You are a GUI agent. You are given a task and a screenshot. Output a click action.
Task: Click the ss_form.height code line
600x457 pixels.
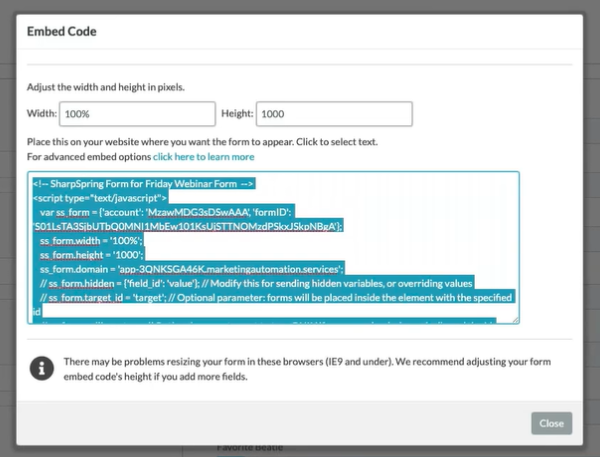93,255
